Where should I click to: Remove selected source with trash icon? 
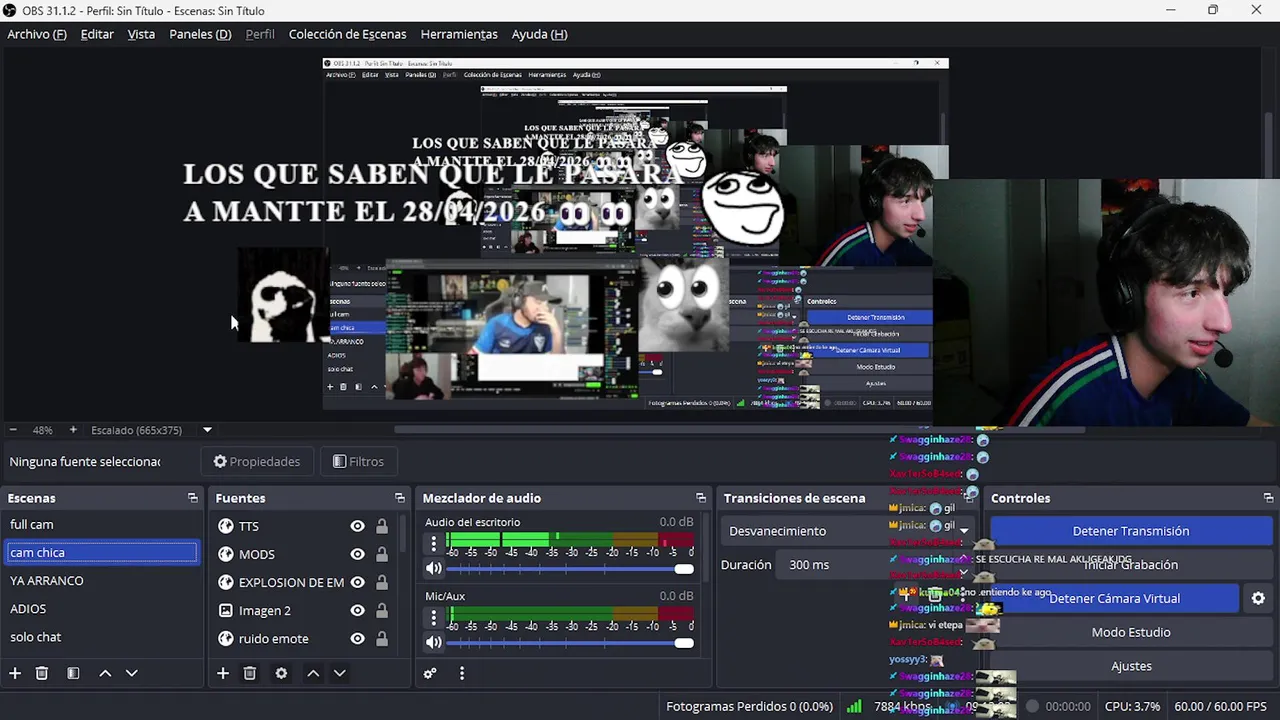[x=250, y=673]
